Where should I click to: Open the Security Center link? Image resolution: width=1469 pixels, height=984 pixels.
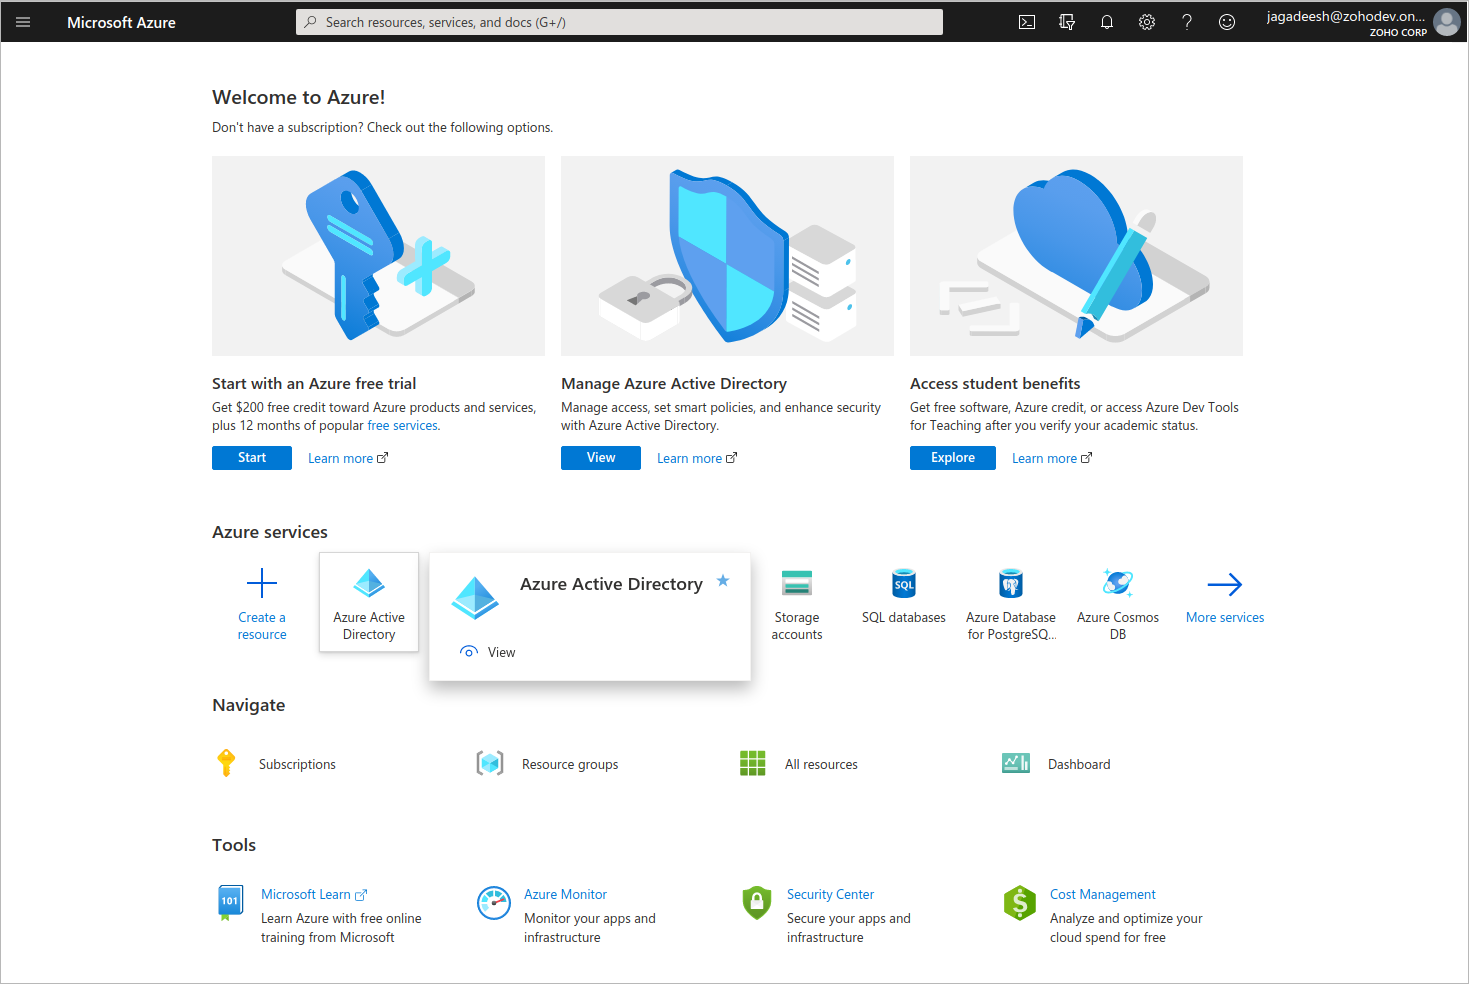click(x=830, y=895)
